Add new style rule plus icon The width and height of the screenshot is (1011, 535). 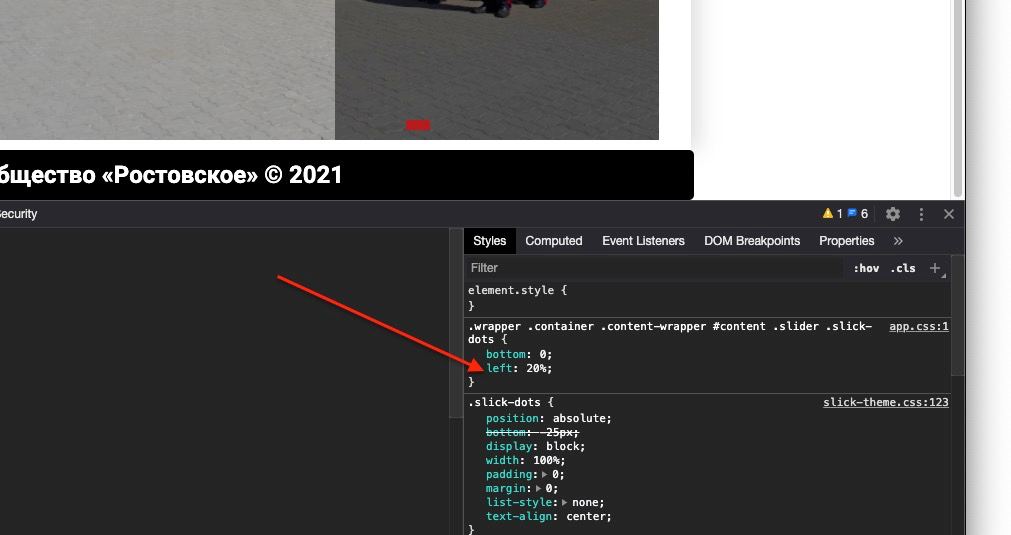(x=935, y=268)
